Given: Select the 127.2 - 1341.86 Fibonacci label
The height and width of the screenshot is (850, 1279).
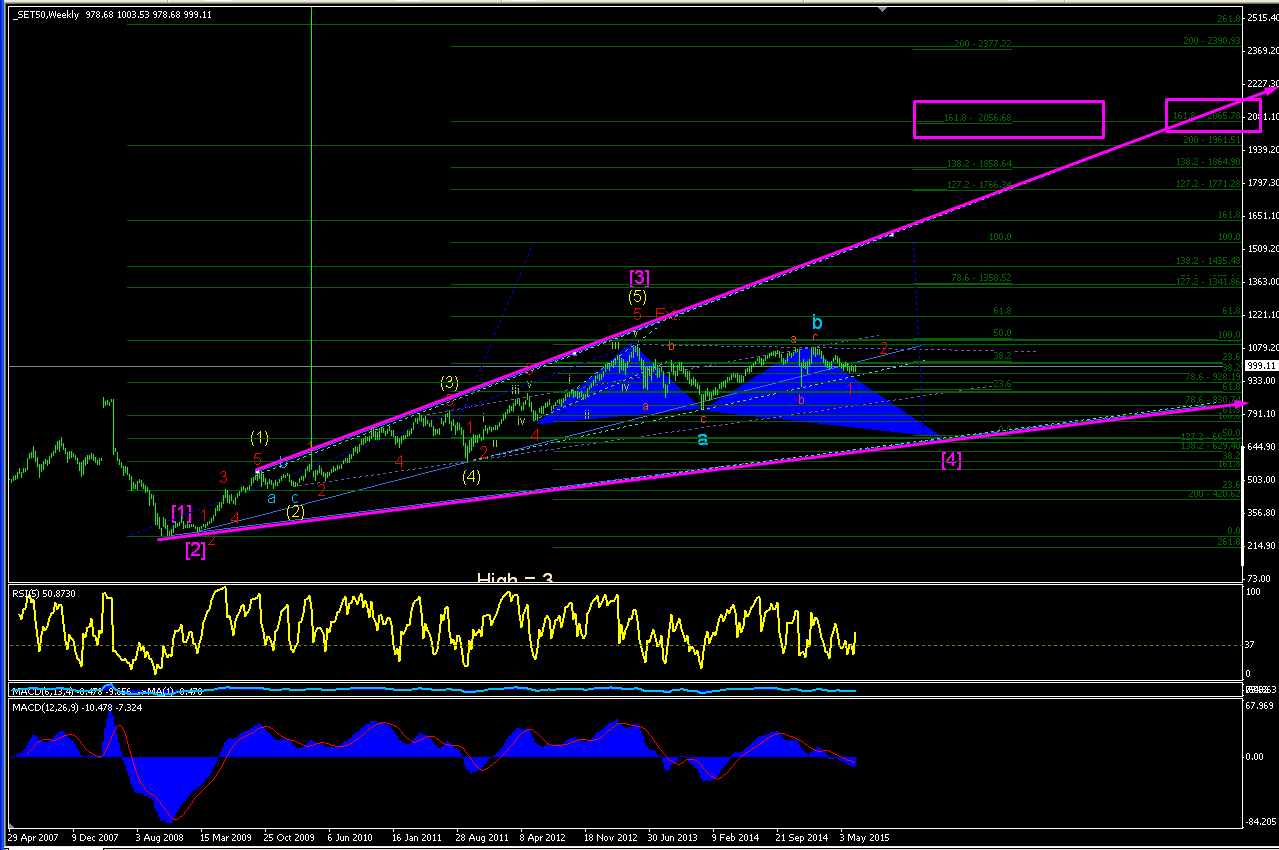Looking at the screenshot, I should click(x=1209, y=282).
